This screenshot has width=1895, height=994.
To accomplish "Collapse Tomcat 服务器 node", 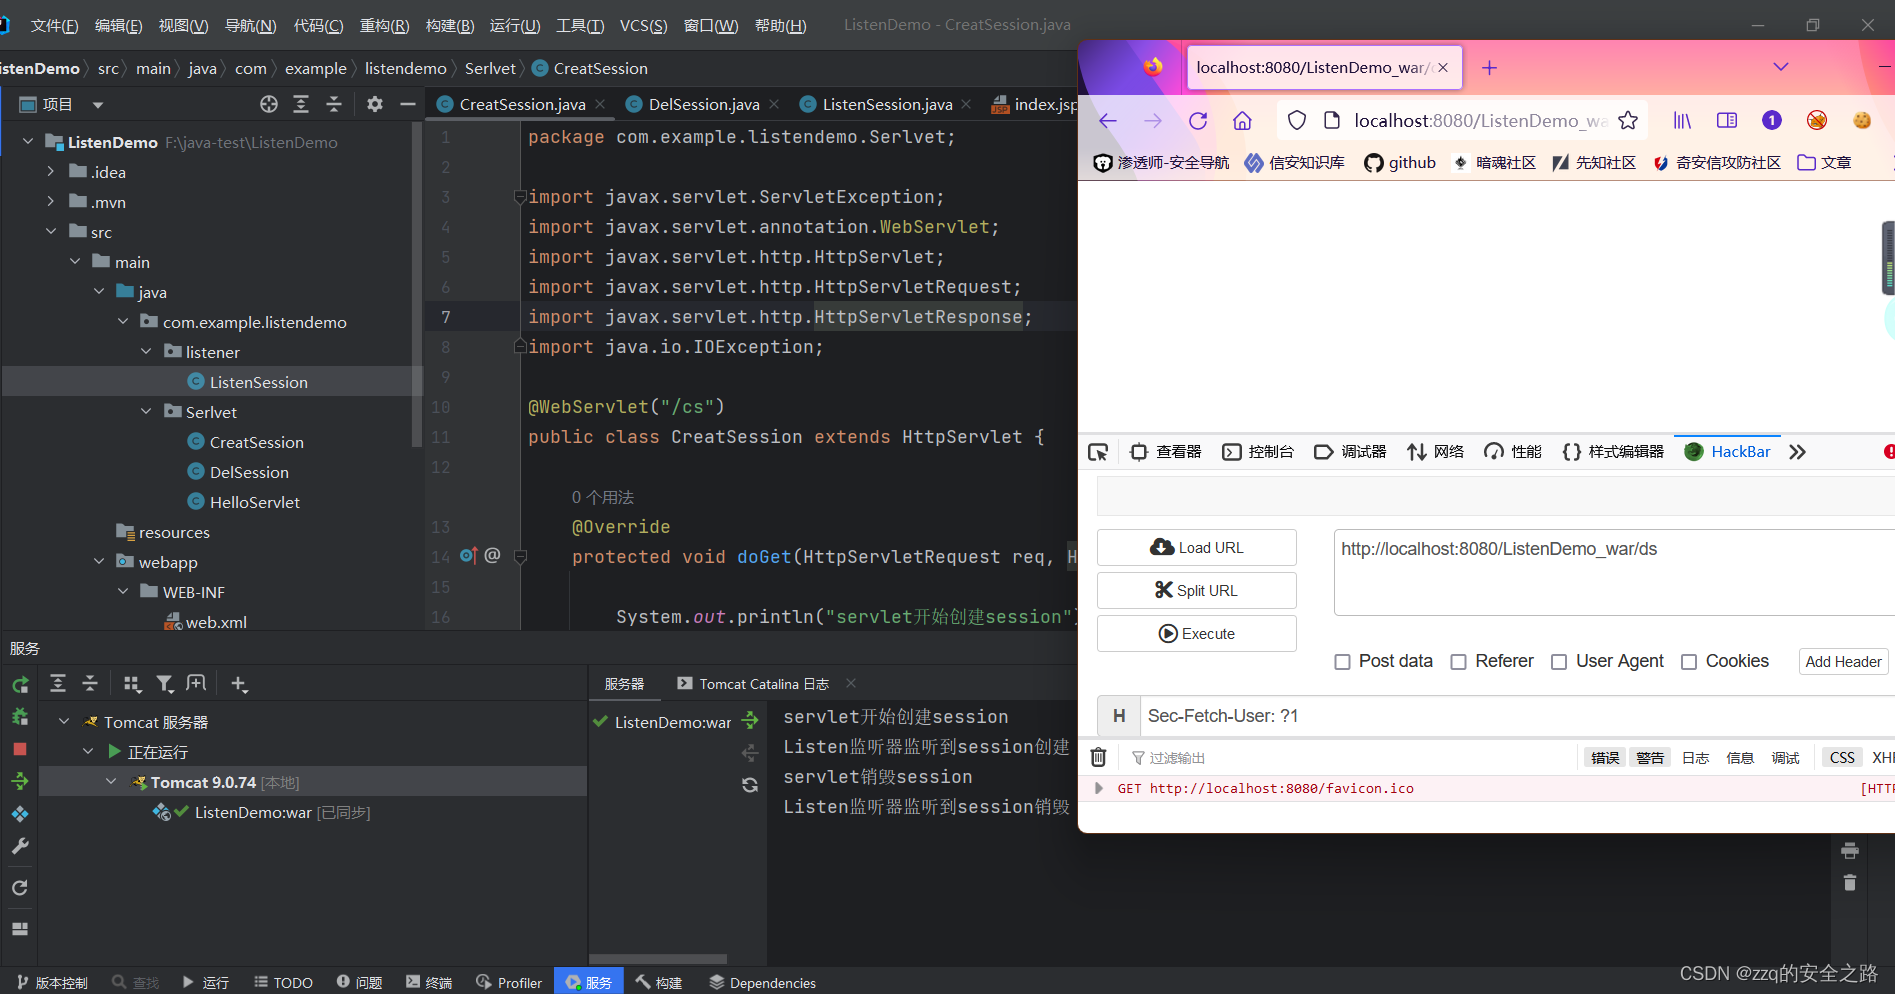I will [x=64, y=721].
